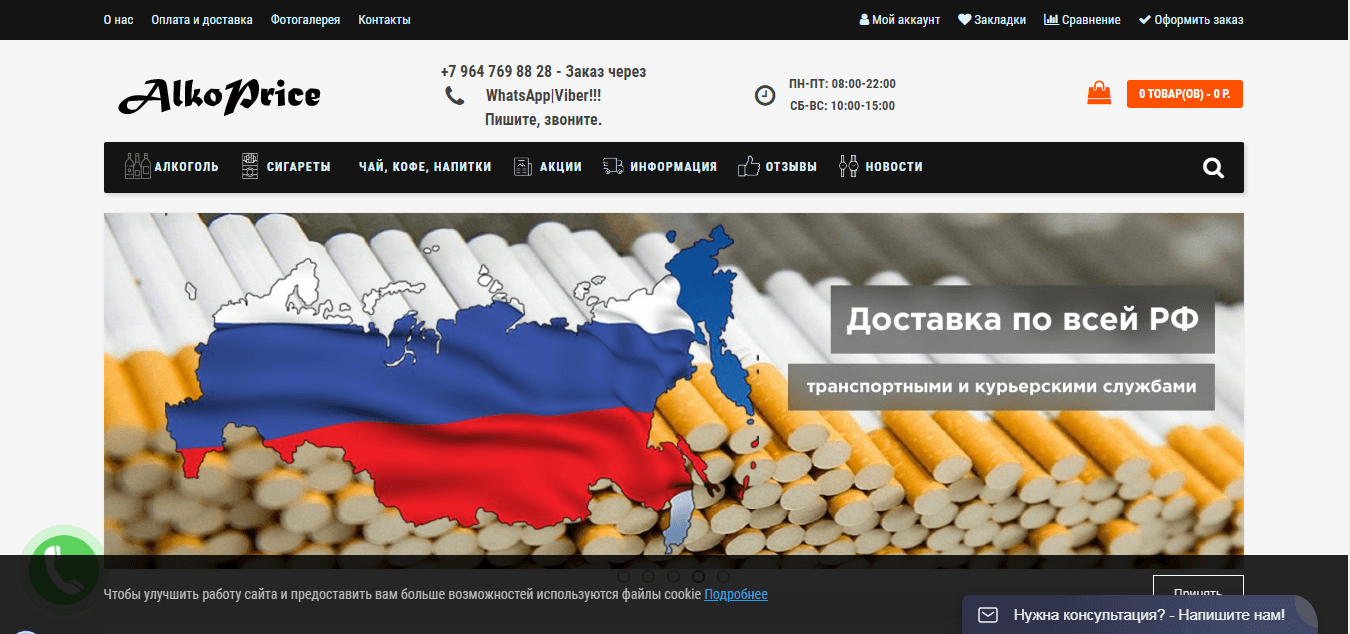Click the AlkoPrice logo

click(x=220, y=95)
